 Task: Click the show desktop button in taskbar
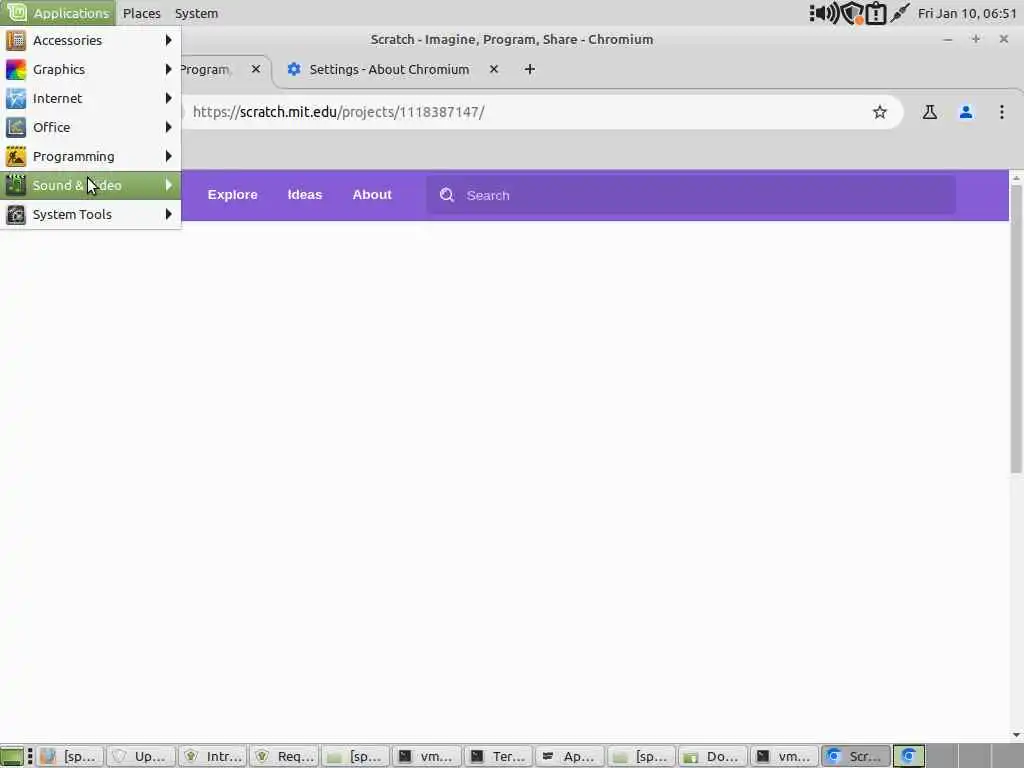tap(12, 756)
